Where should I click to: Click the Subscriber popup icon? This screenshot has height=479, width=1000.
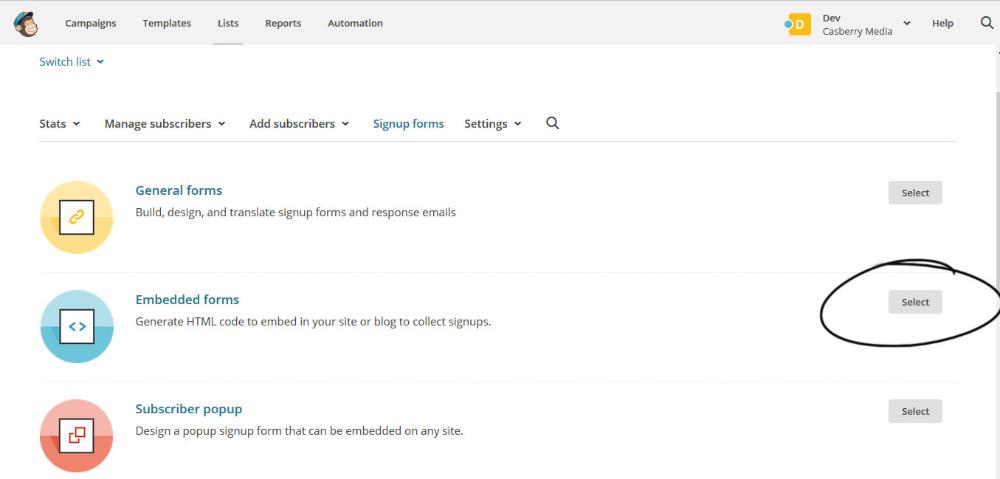point(77,436)
